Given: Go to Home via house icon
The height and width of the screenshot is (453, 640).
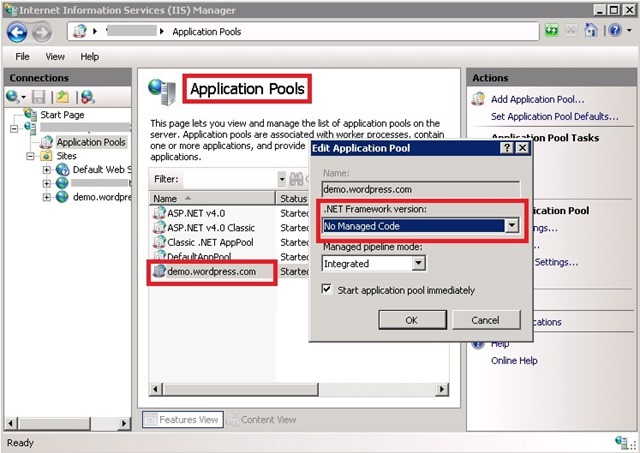Looking at the screenshot, I should tap(591, 30).
